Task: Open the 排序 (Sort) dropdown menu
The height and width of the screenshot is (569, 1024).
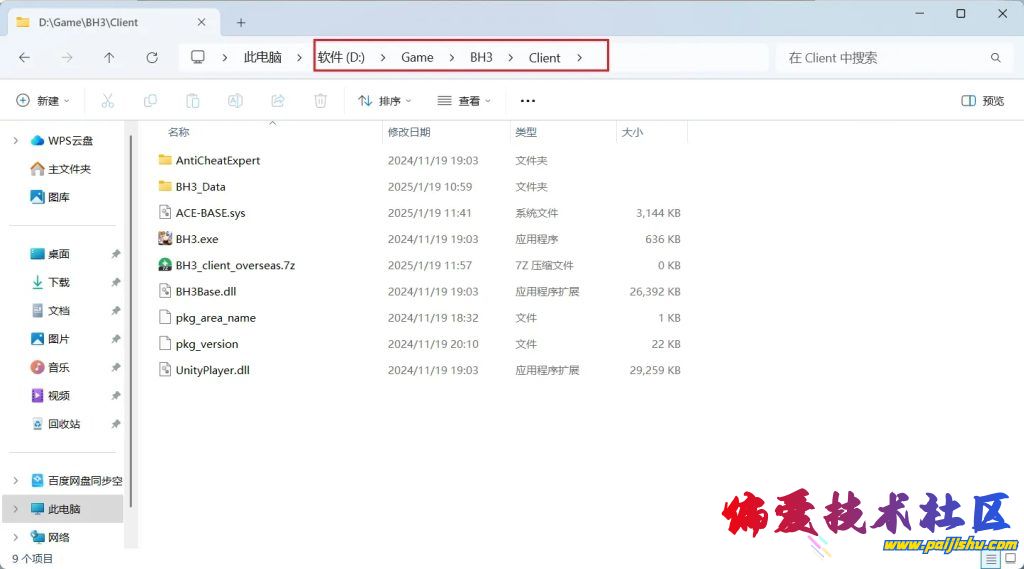Action: pos(384,101)
